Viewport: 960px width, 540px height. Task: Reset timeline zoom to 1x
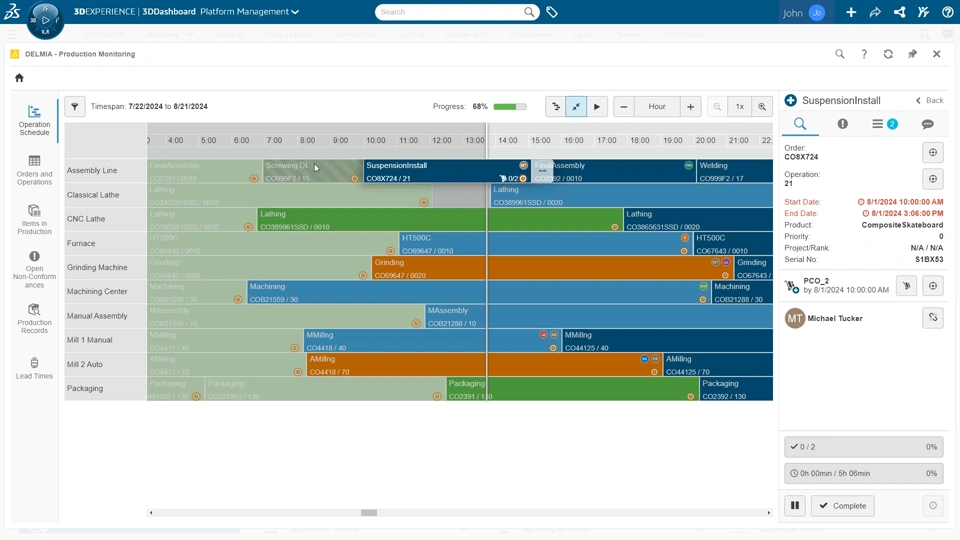tap(740, 107)
